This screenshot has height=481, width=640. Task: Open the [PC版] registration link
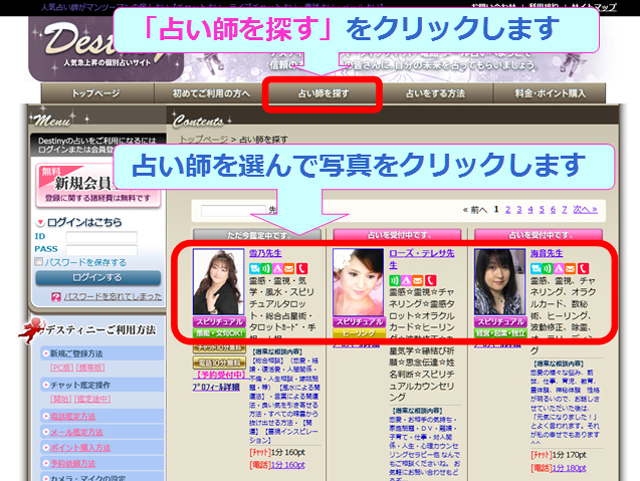(62, 368)
